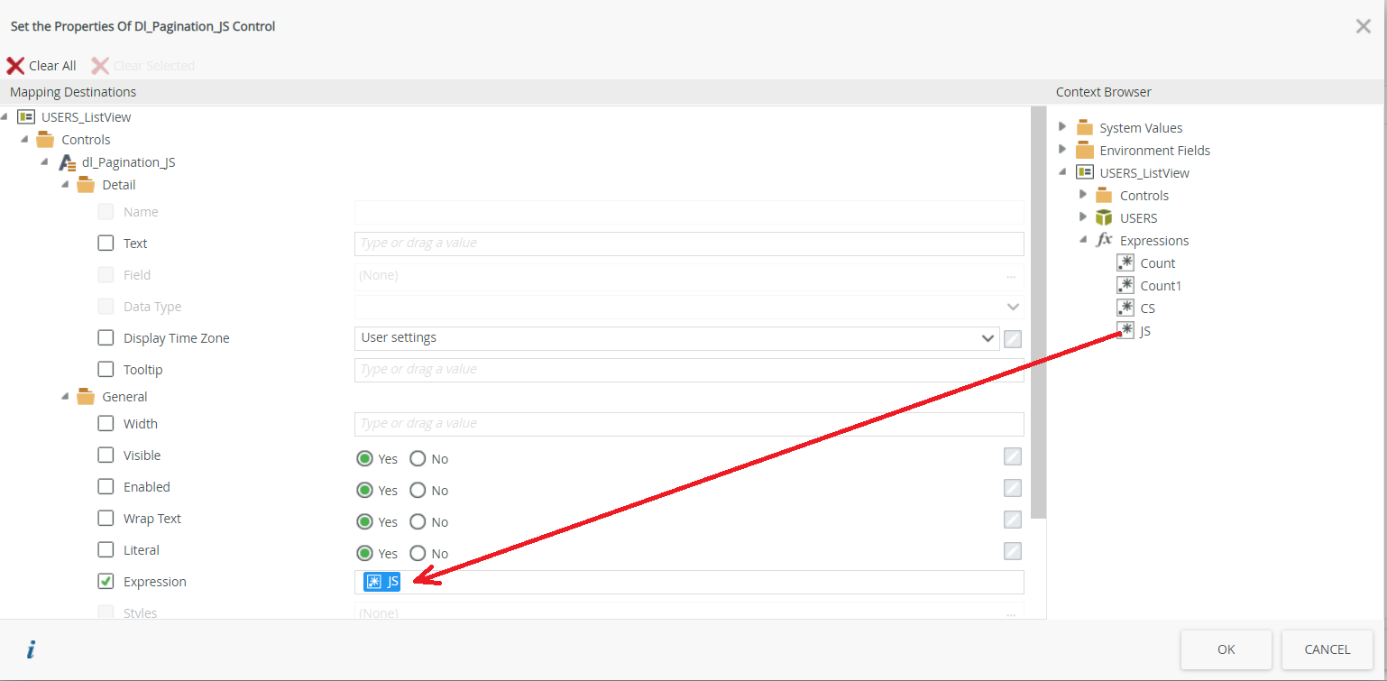Image resolution: width=1387 pixels, height=681 pixels.
Task: Click the edit icon on Visible row
Action: tap(1012, 457)
